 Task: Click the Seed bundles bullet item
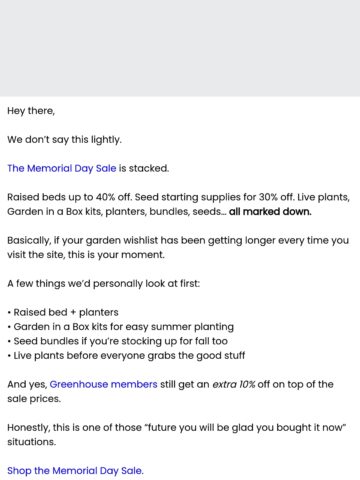(118, 341)
